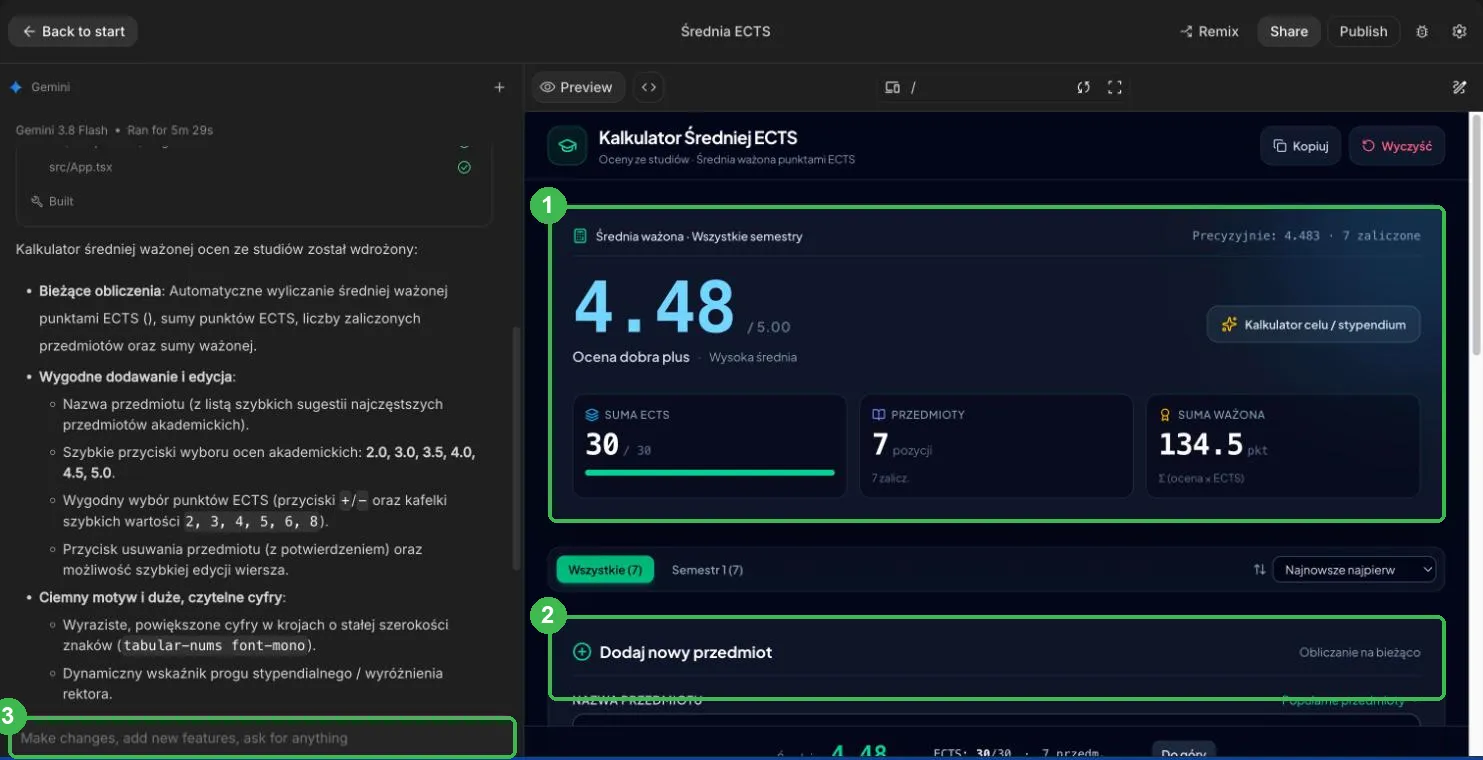Switch to the Preview tab
Viewport: 1483px width, 760px height.
click(577, 87)
